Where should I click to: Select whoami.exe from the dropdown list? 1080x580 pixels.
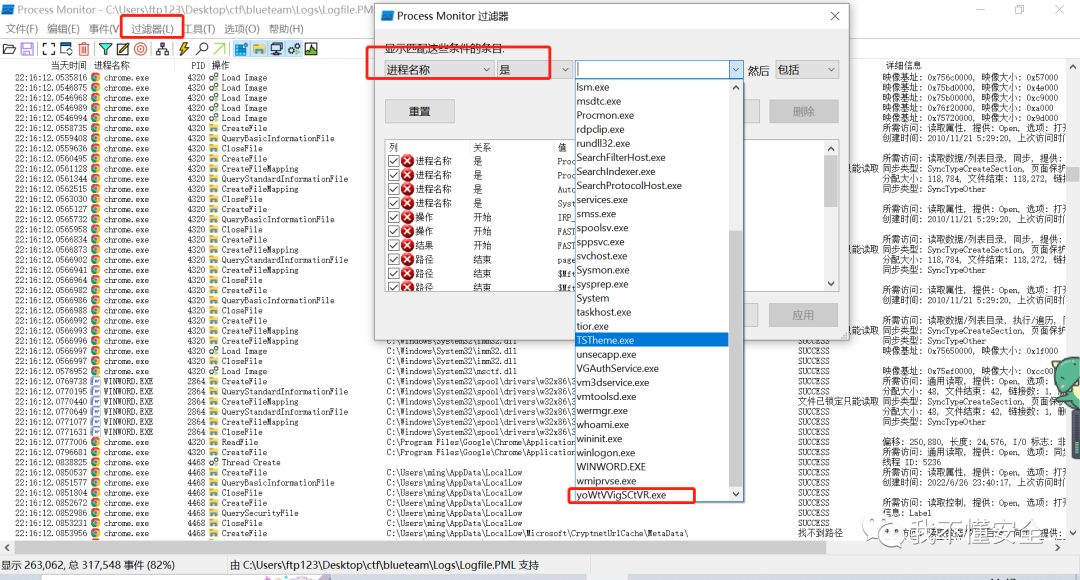pyautogui.click(x=652, y=425)
